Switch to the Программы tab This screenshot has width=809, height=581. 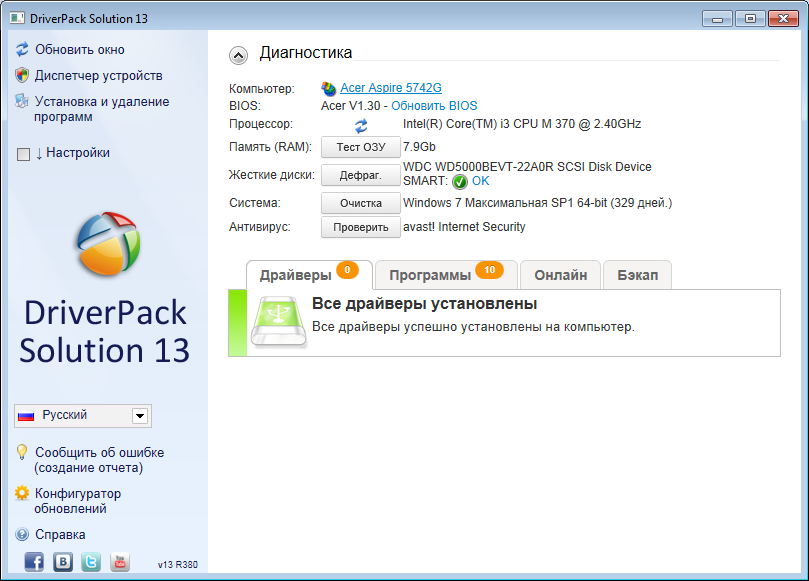pyautogui.click(x=446, y=275)
